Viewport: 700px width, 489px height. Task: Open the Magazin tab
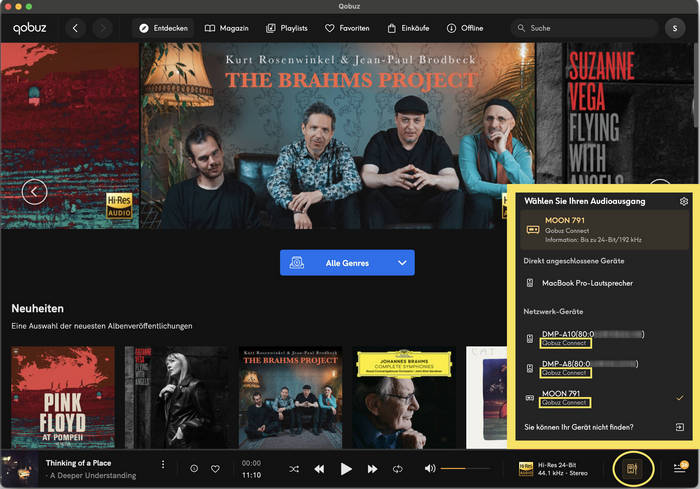tap(226, 28)
